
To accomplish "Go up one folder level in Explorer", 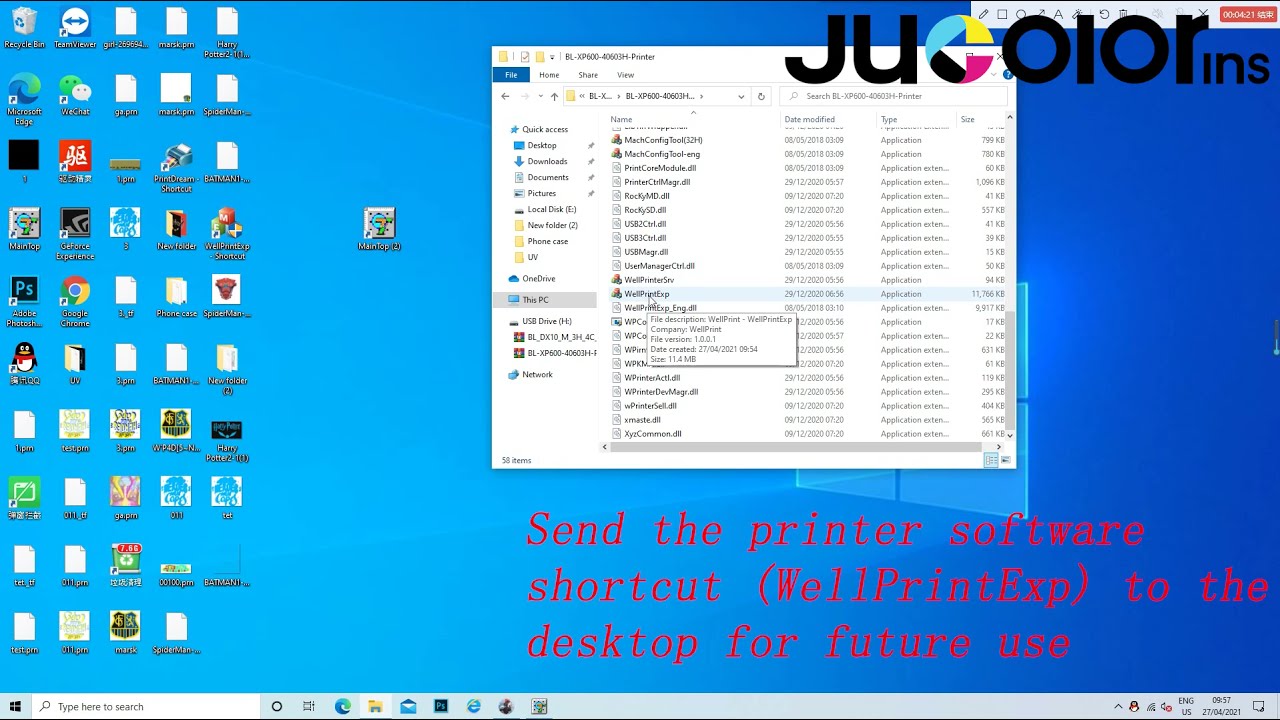I will click(554, 96).
